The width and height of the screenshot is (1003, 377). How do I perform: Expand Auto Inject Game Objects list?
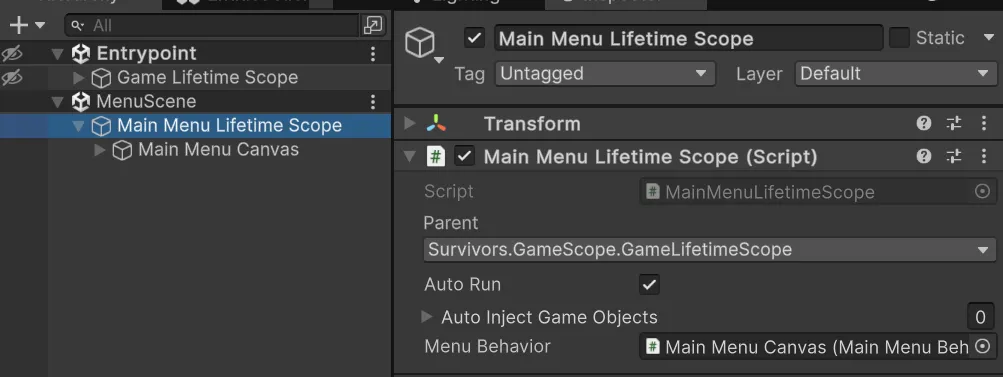click(427, 316)
